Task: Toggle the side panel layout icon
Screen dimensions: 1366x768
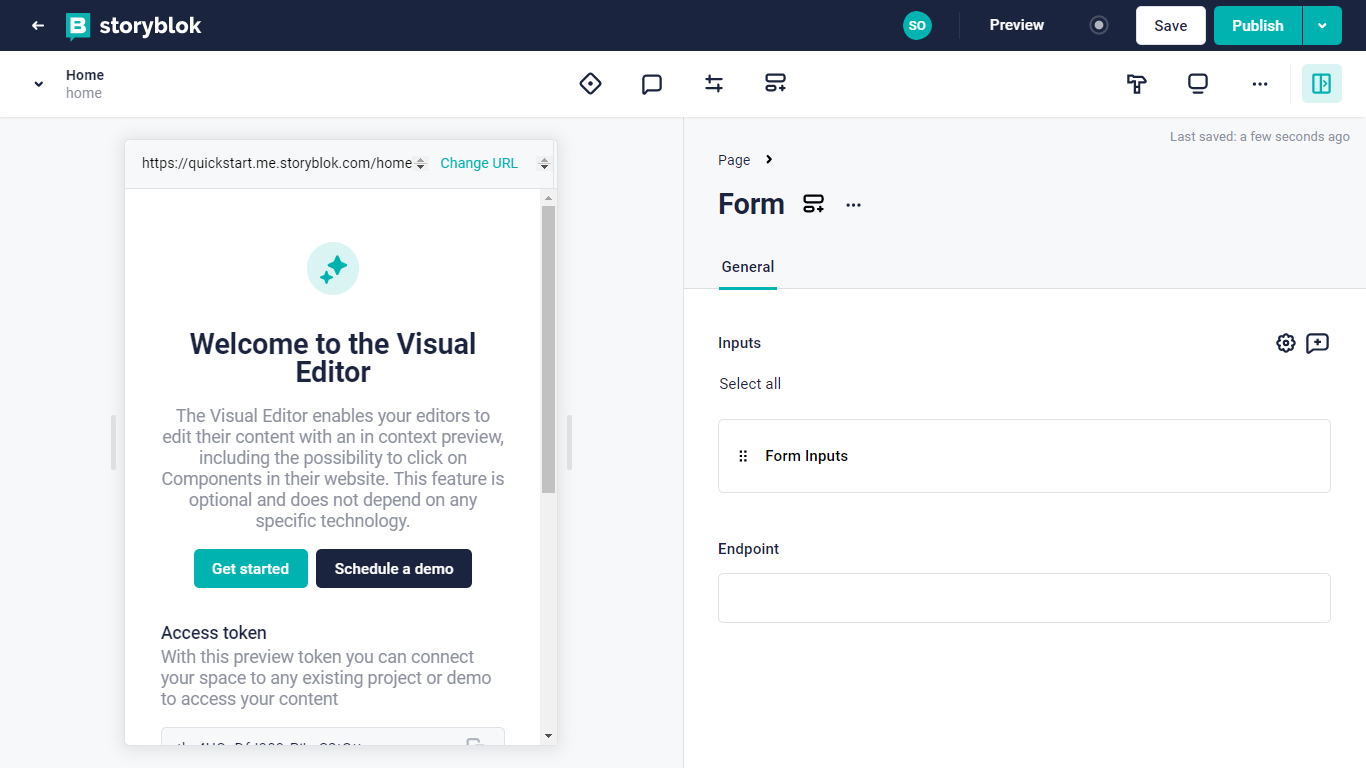Action: click(1321, 84)
